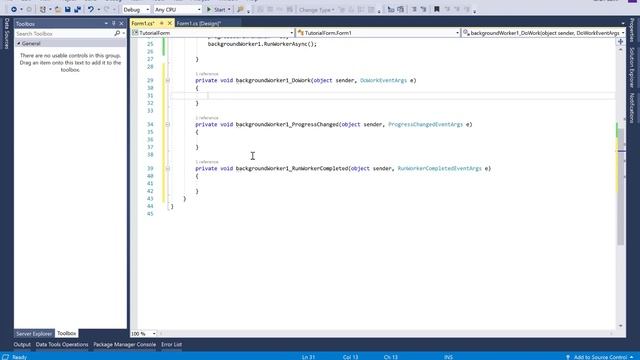Image resolution: width=640 pixels, height=360 pixels.
Task: Click the split editor icon above scrollbar
Action: [x=620, y=42]
